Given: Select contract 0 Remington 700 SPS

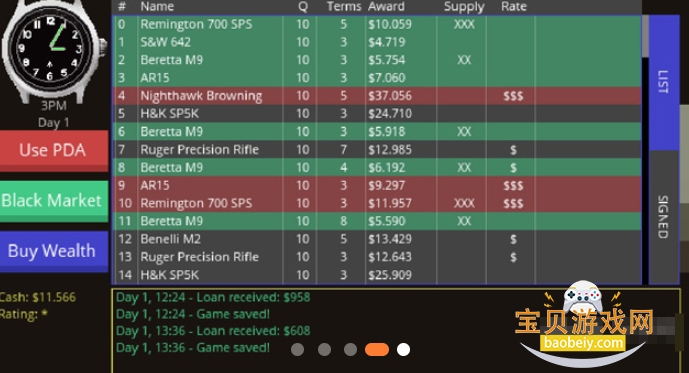Looking at the screenshot, I should 377,24.
